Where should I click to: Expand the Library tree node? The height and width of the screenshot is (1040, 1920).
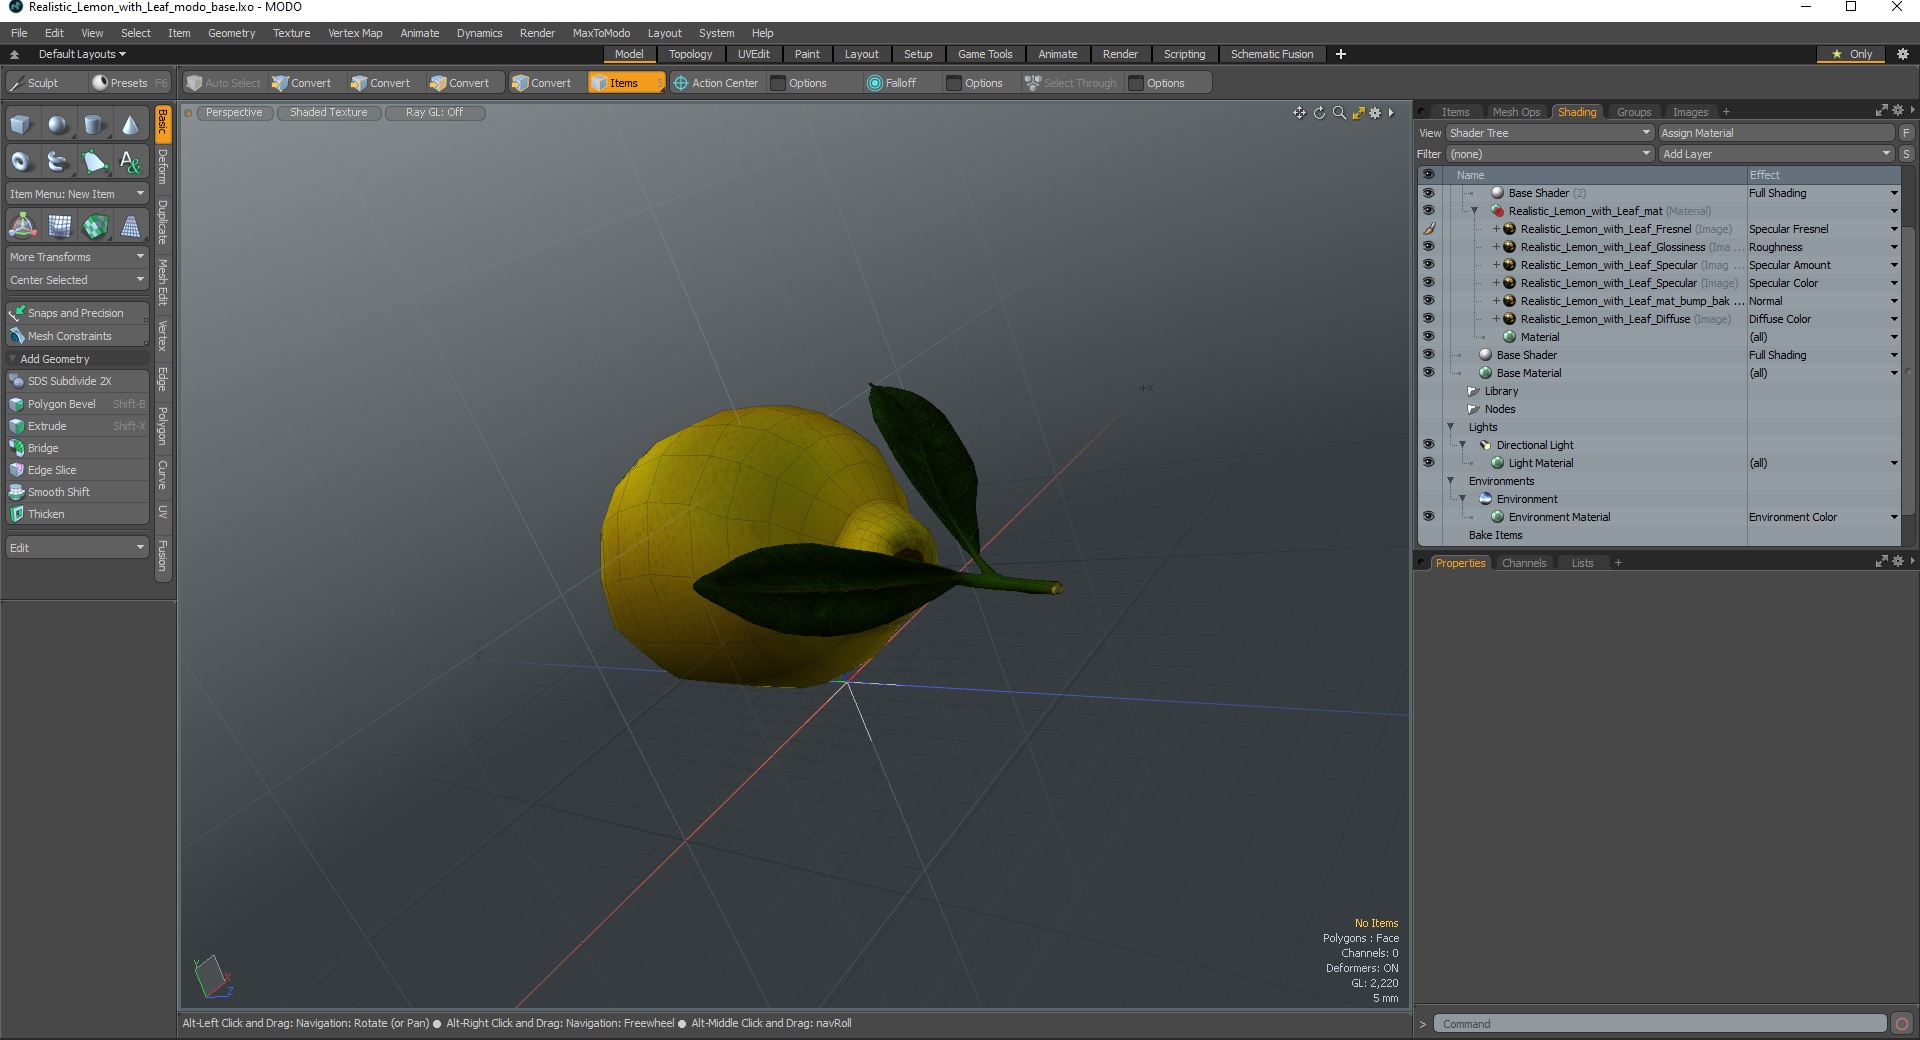tap(1473, 391)
